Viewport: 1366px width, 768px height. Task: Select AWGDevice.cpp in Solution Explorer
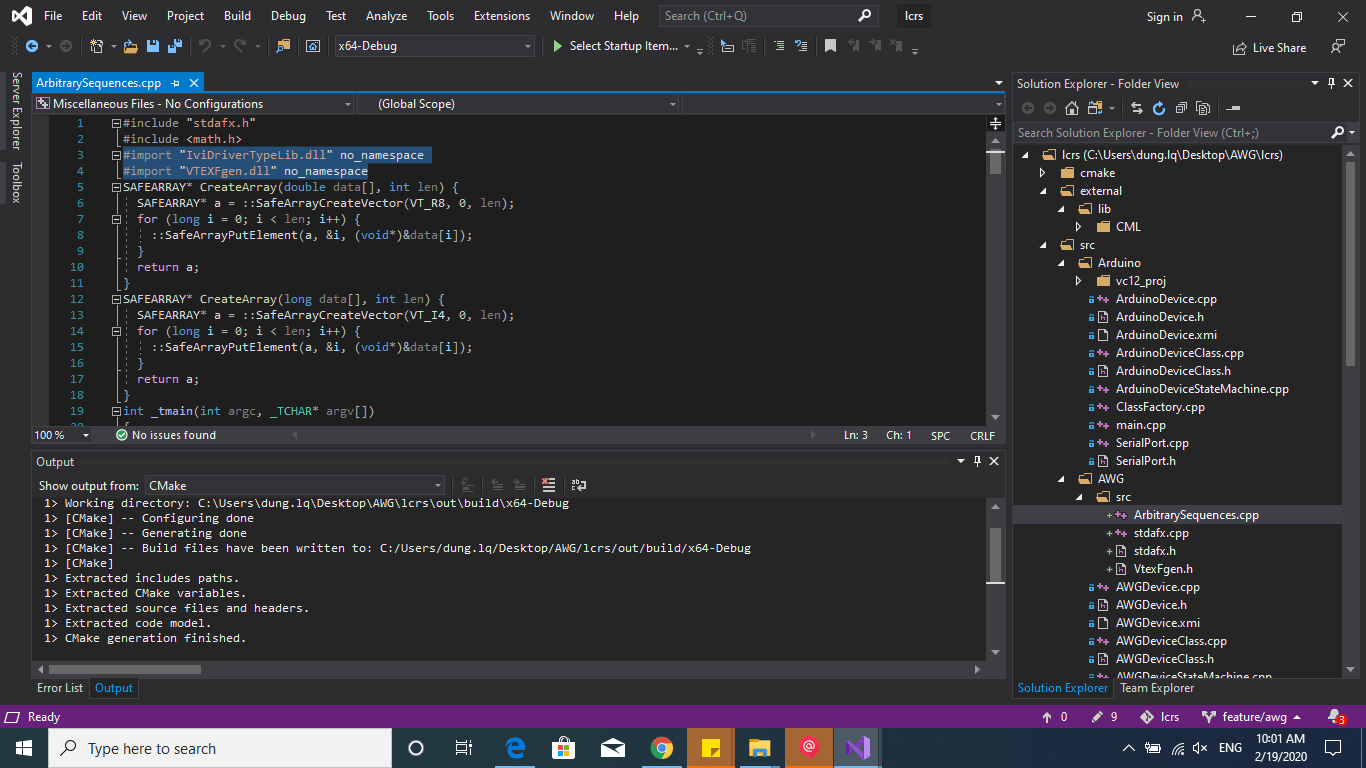coord(1157,587)
